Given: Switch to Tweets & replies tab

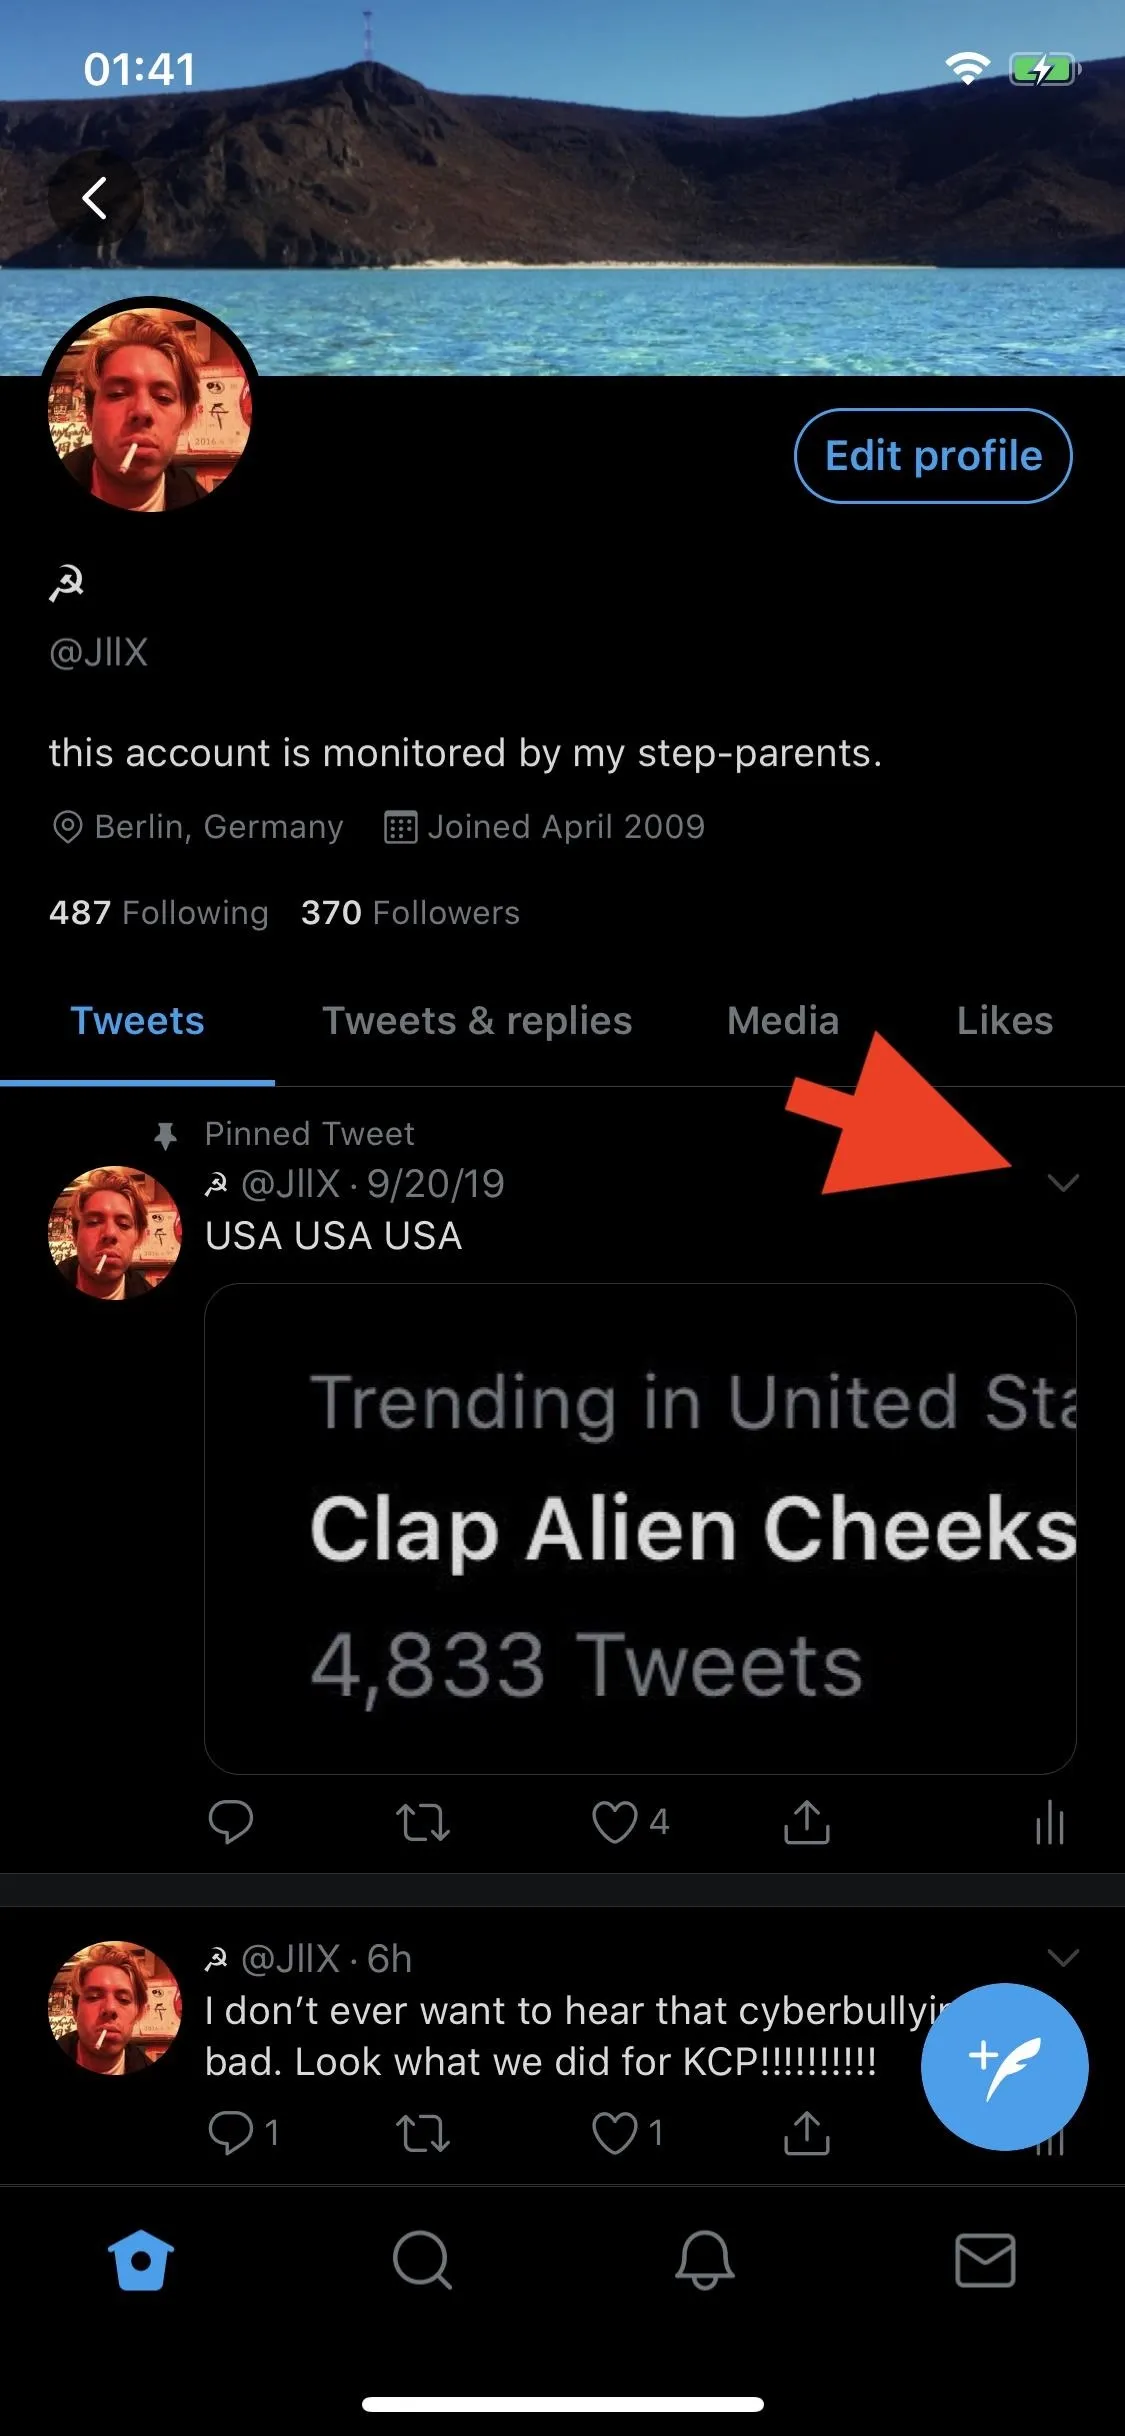Looking at the screenshot, I should [477, 1021].
